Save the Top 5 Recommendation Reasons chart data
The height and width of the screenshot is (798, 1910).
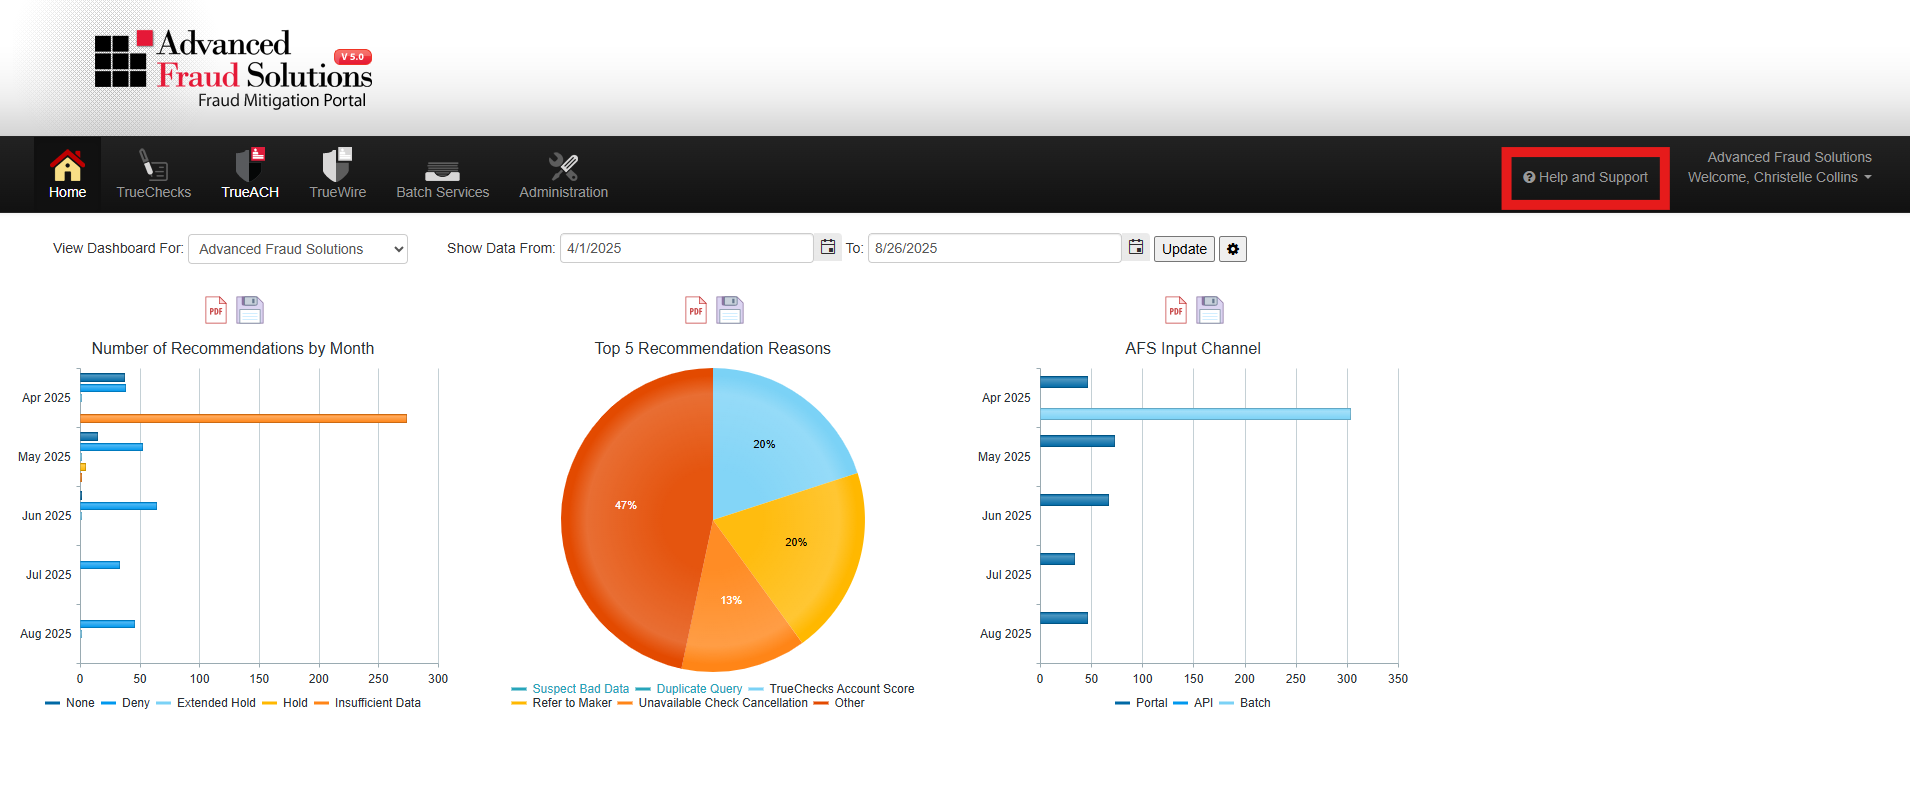(730, 310)
